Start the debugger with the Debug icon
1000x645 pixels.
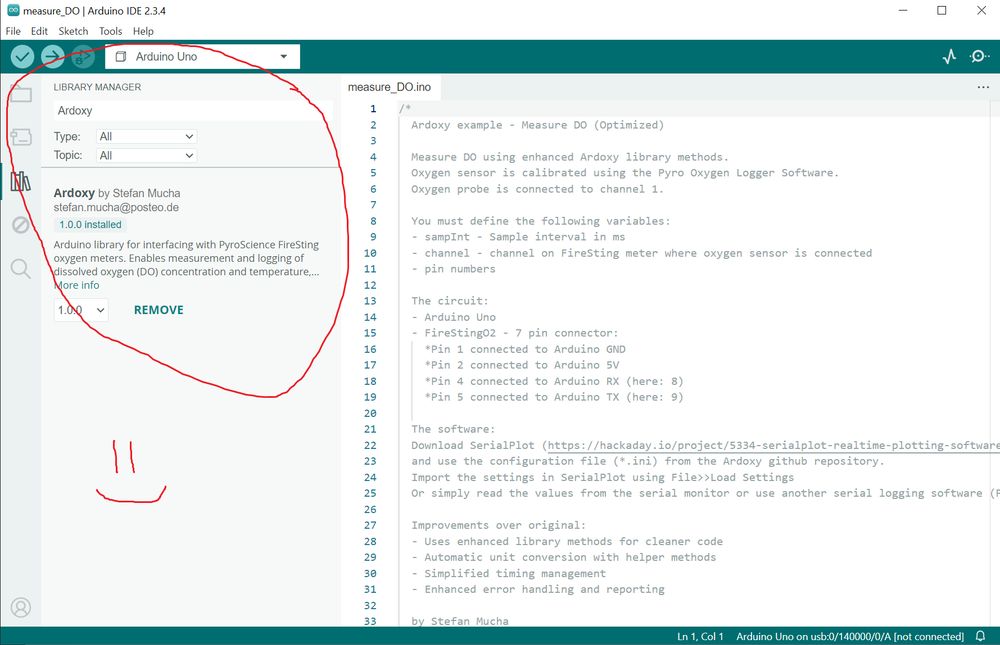(82, 57)
